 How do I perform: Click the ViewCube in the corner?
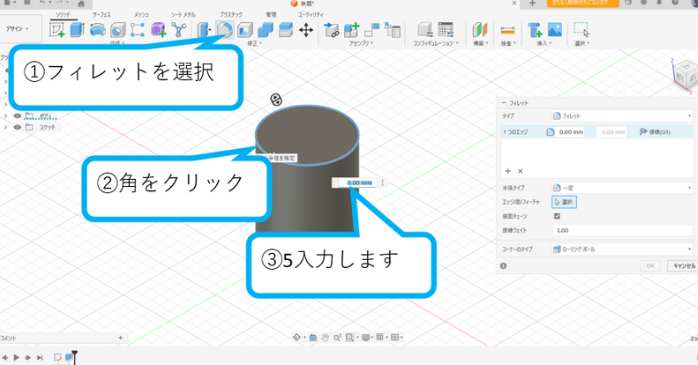686,75
